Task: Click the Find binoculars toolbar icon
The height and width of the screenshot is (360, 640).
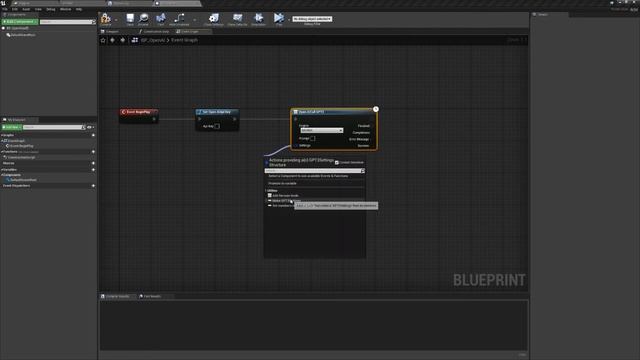Action: point(161,18)
